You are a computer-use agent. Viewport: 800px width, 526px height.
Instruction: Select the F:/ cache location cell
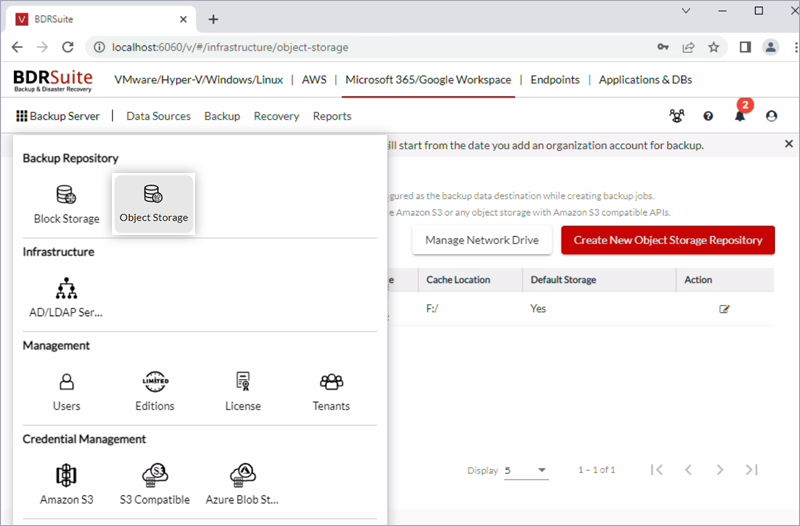coord(432,309)
